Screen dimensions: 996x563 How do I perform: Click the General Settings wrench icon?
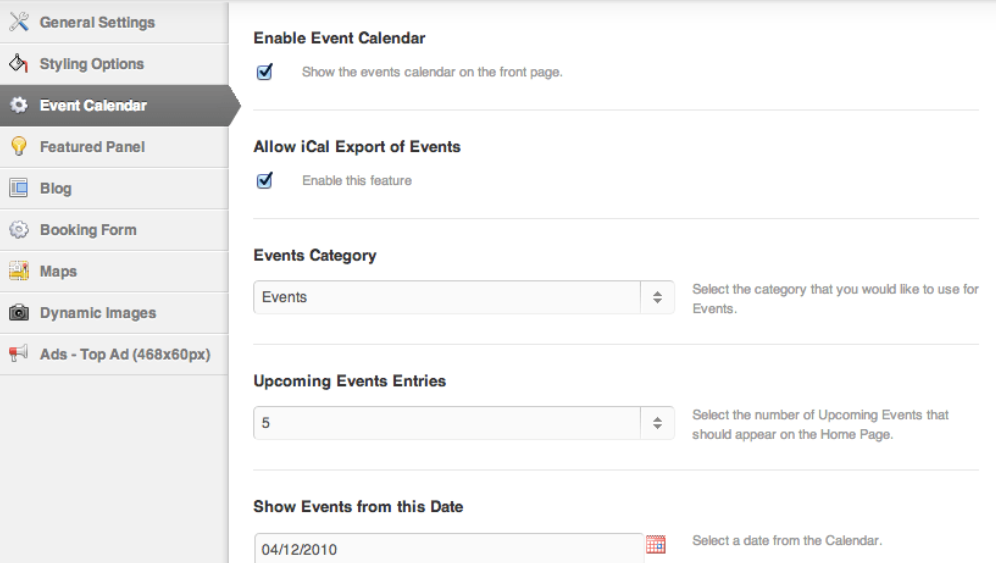(19, 22)
